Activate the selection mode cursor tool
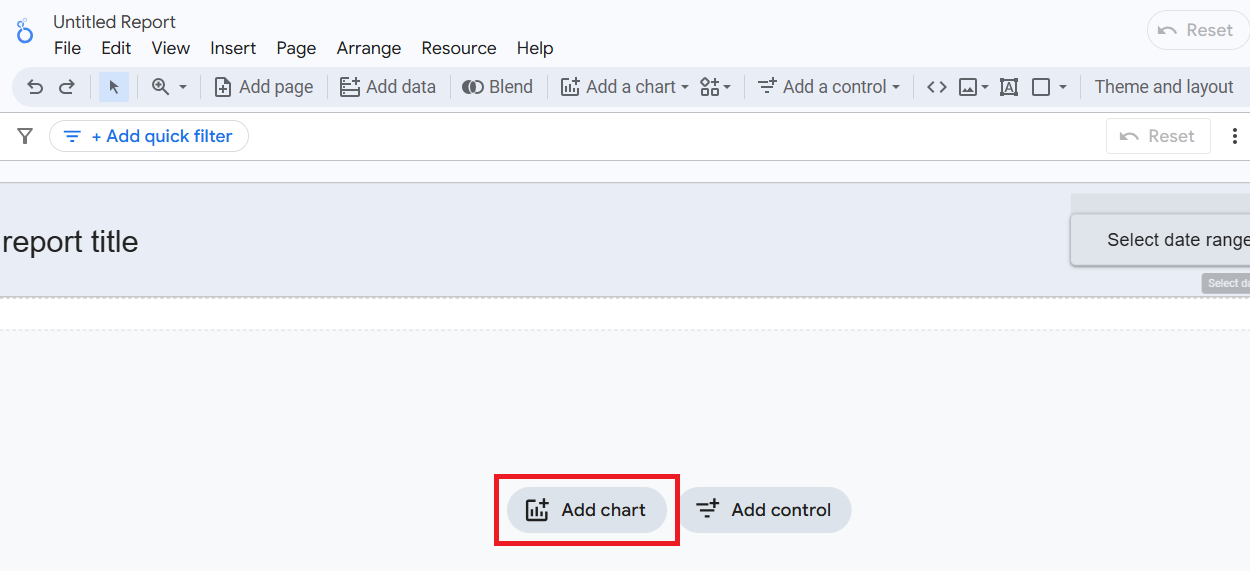Viewport: 1250px width, 571px height. pos(114,87)
